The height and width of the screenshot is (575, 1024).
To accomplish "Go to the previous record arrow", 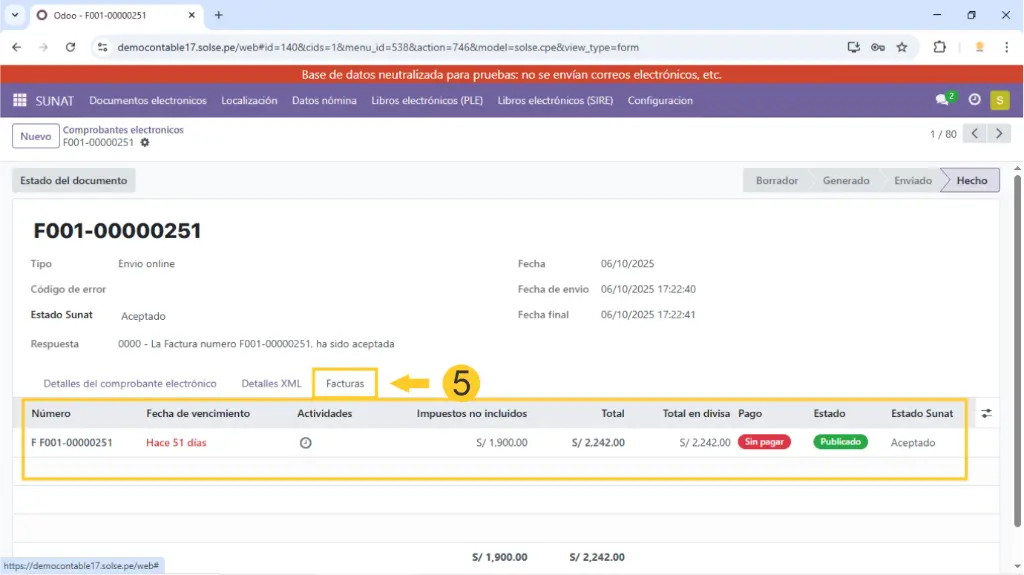I will [x=974, y=134].
